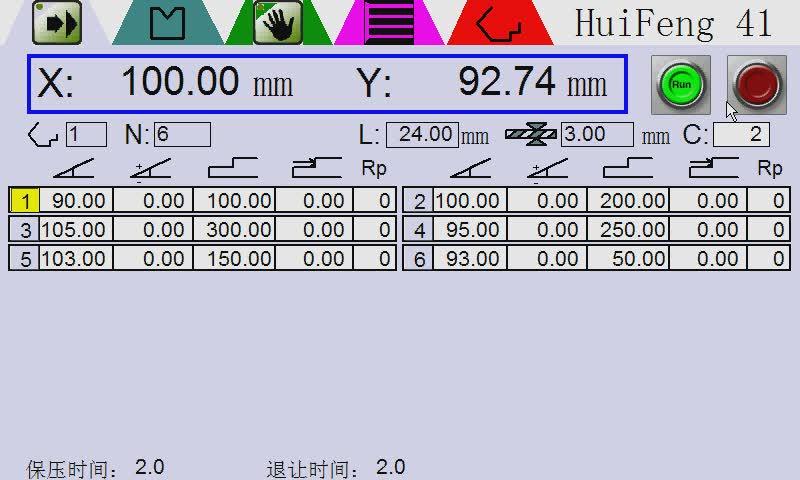The image size is (800, 480).
Task: Click the left Rp column header
Action: (x=374, y=169)
